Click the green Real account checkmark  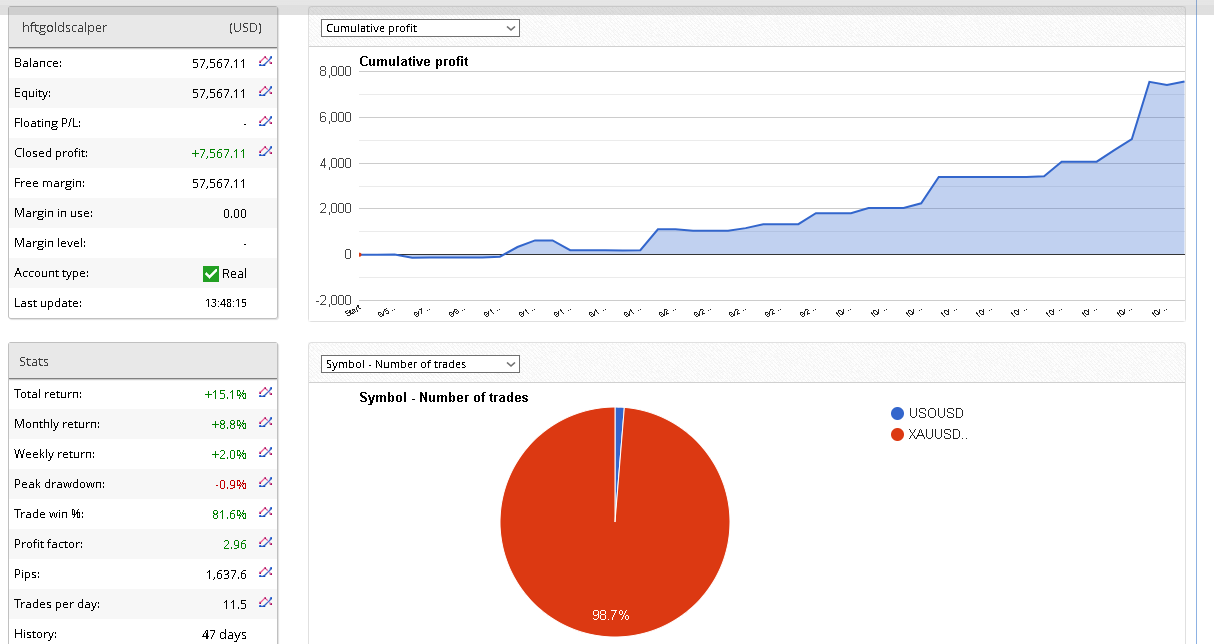click(211, 273)
